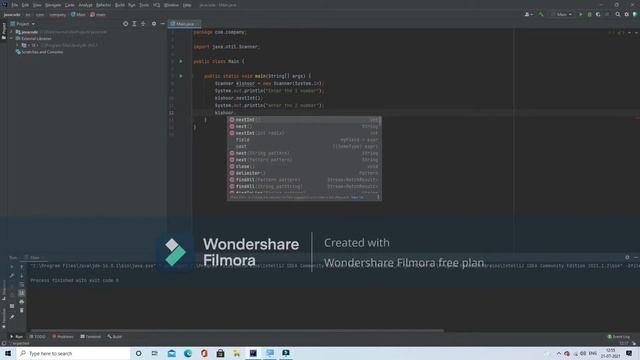The height and width of the screenshot is (360, 640).
Task: Select Scratches and Consoles tree item
Action: (x=42, y=52)
